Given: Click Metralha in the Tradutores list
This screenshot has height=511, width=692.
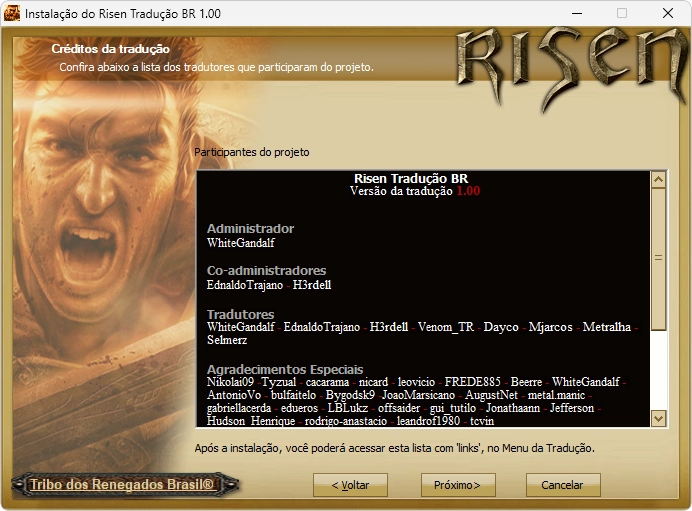Looking at the screenshot, I should click(606, 327).
